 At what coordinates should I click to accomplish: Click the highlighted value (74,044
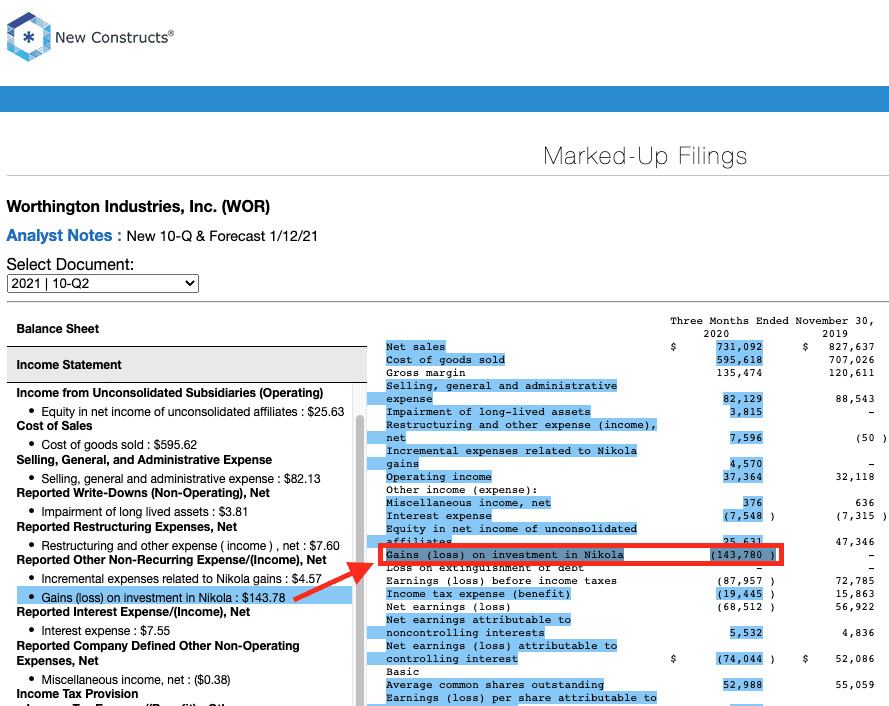point(739,659)
